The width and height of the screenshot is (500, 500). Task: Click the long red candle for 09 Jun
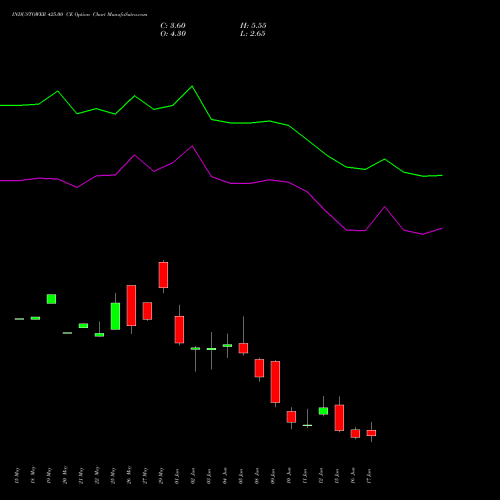click(275, 382)
